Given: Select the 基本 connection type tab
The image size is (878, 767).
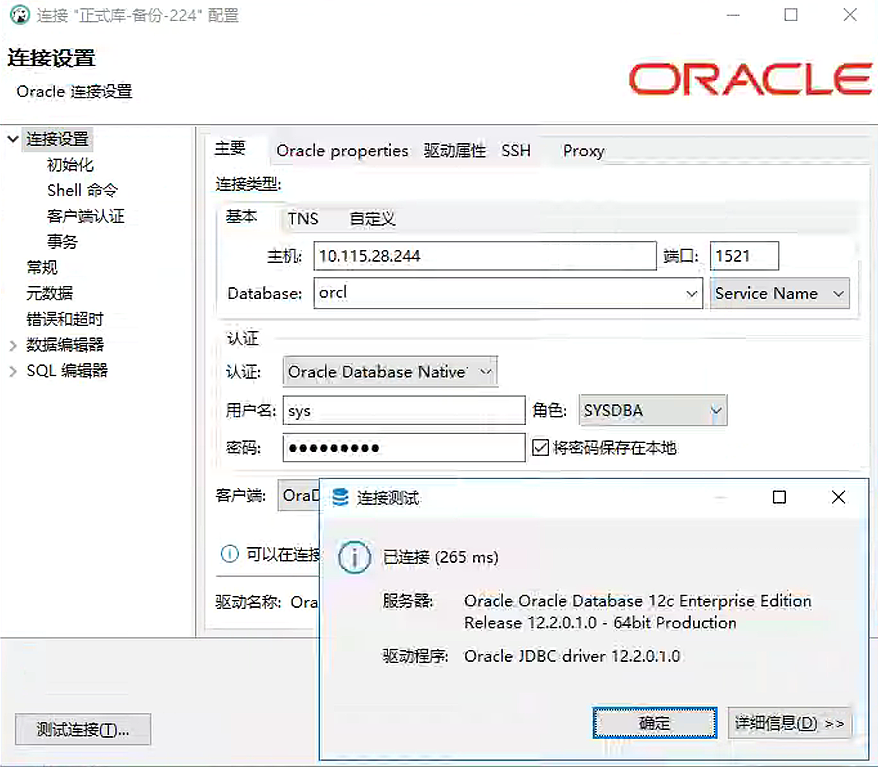Looking at the screenshot, I should (241, 216).
